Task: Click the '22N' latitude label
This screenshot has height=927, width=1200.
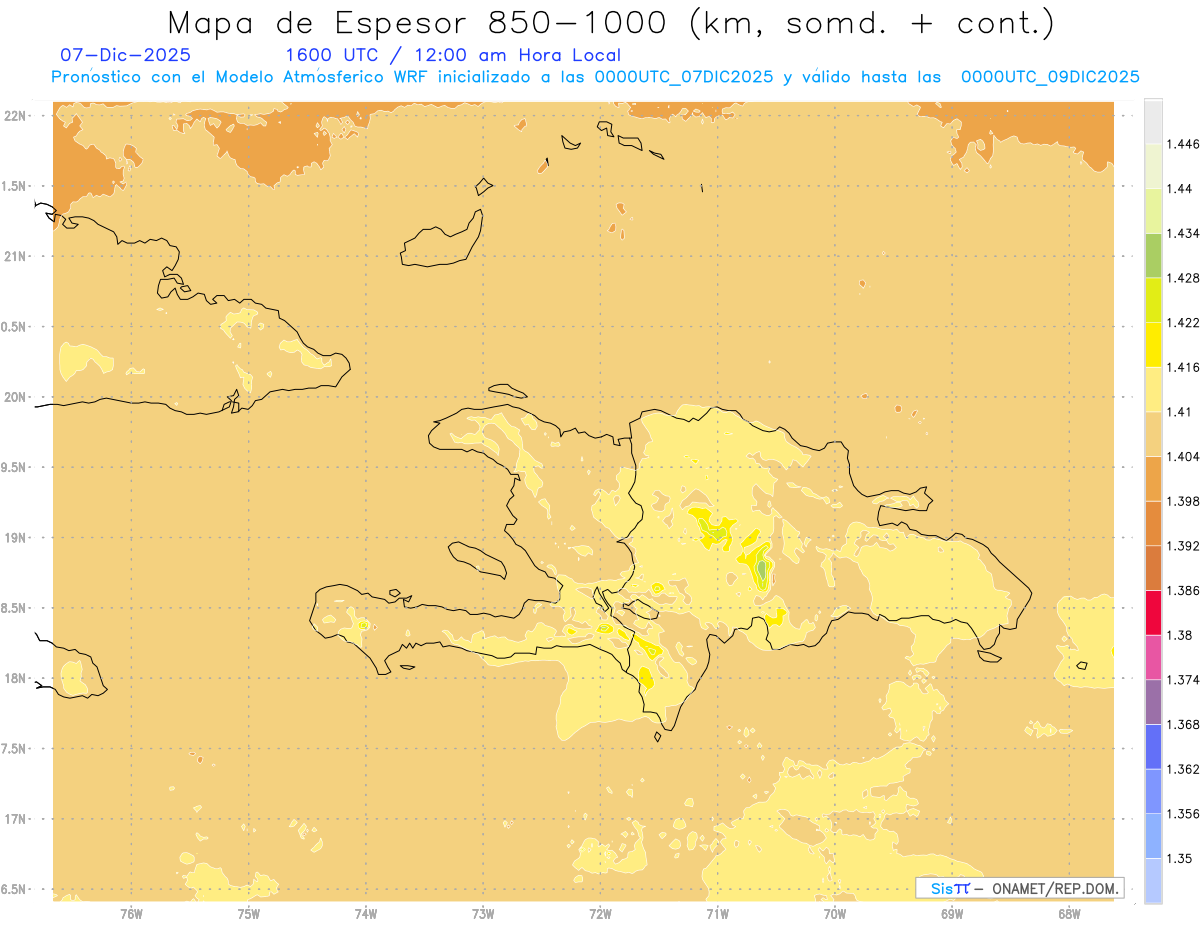Action: coord(16,116)
